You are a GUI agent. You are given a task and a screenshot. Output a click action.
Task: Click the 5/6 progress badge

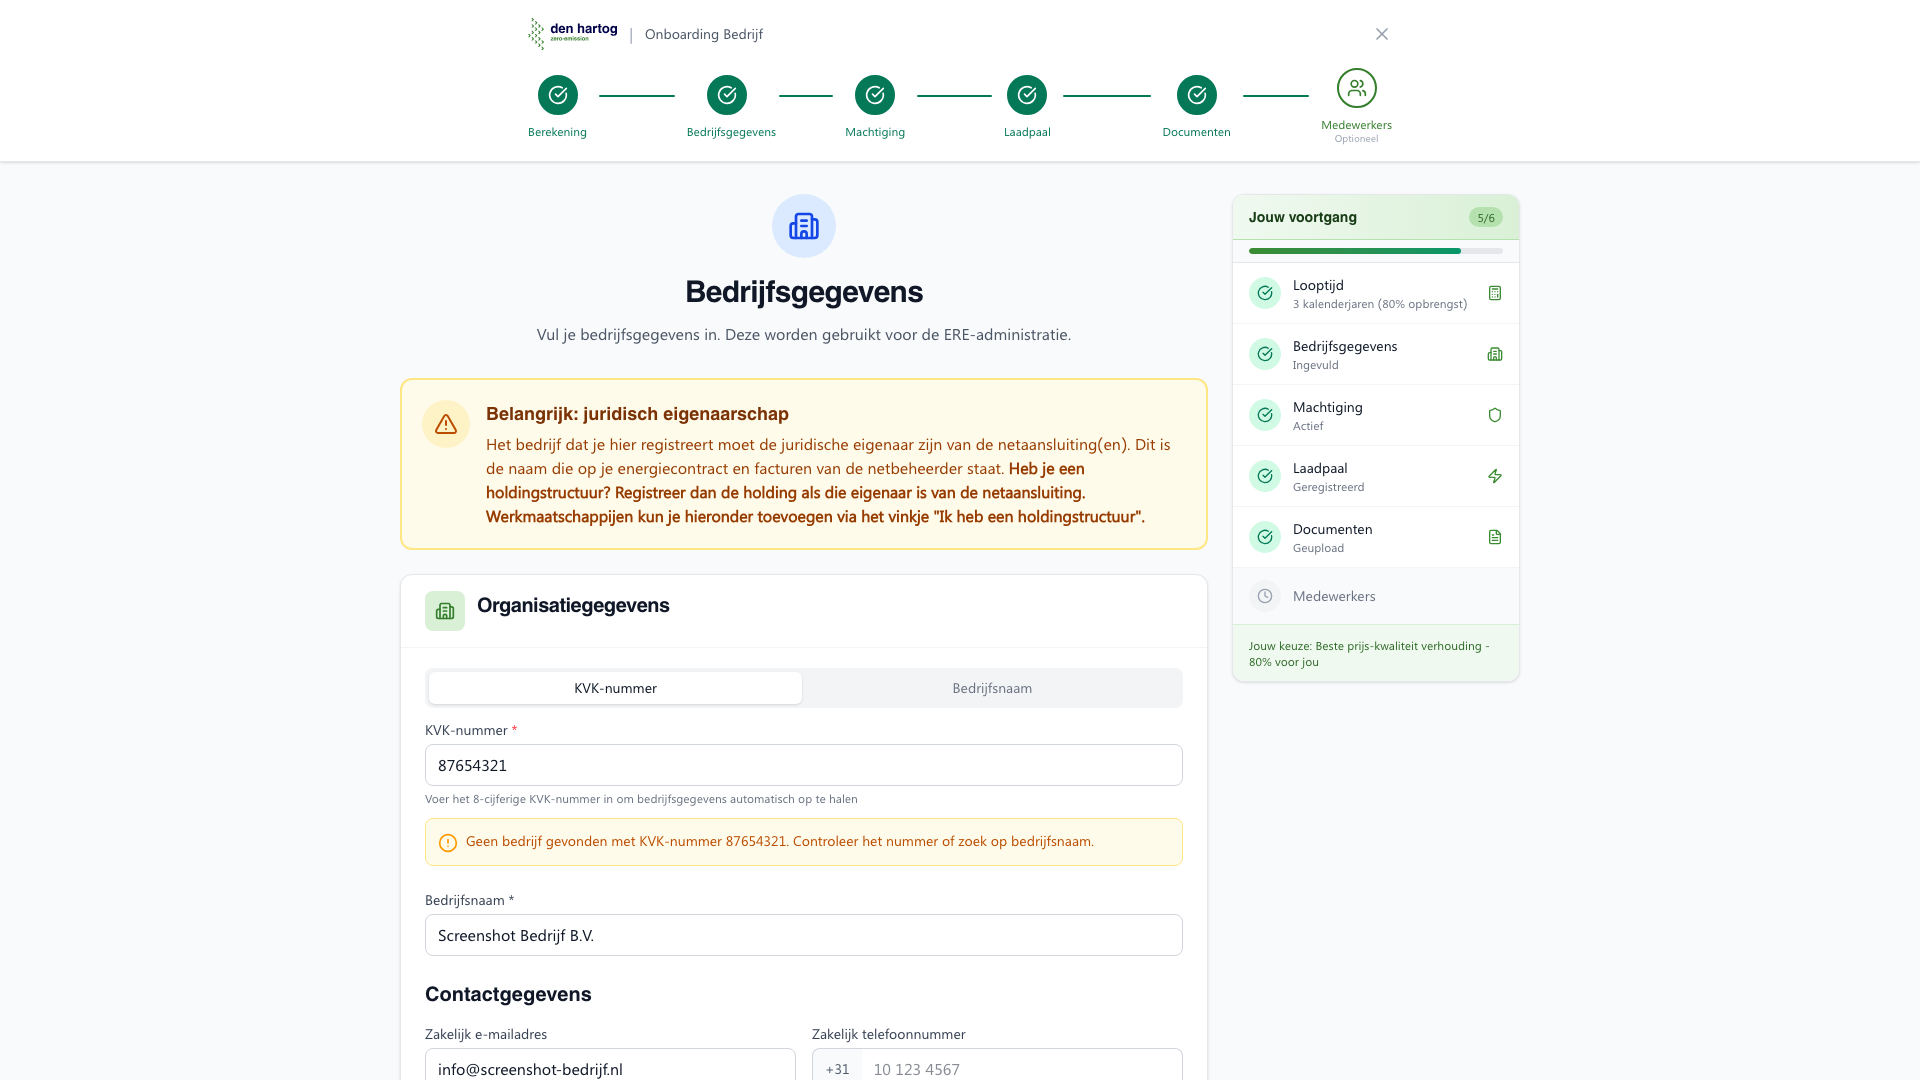click(x=1486, y=218)
